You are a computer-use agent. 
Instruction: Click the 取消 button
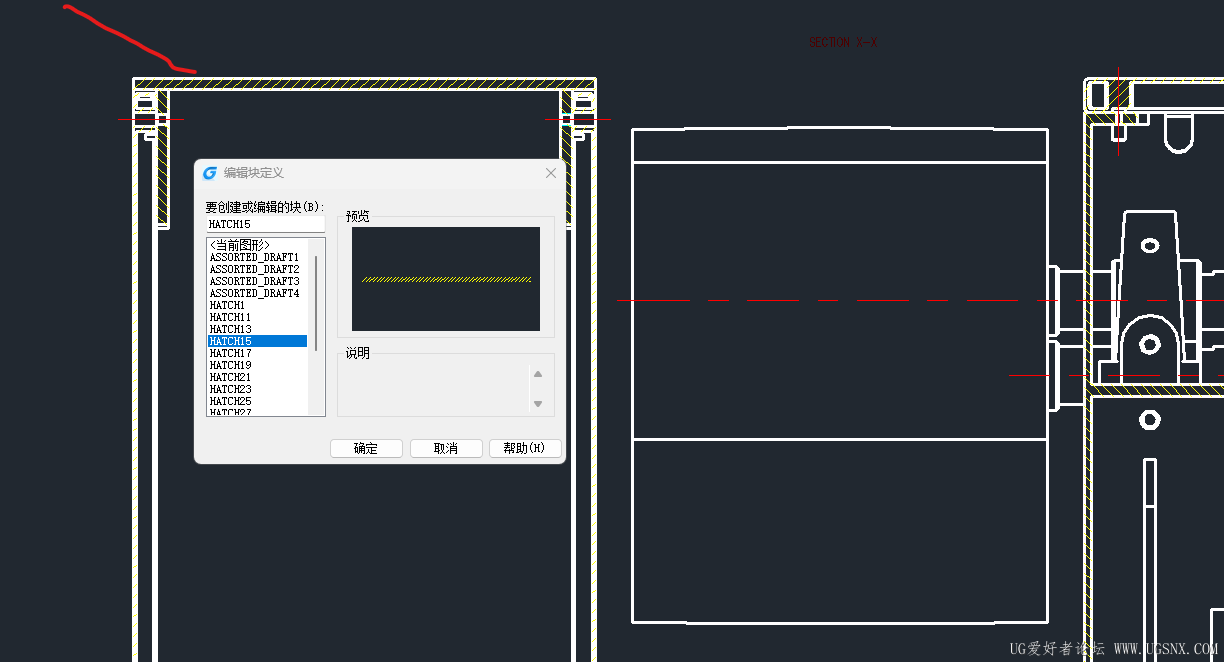[x=446, y=448]
